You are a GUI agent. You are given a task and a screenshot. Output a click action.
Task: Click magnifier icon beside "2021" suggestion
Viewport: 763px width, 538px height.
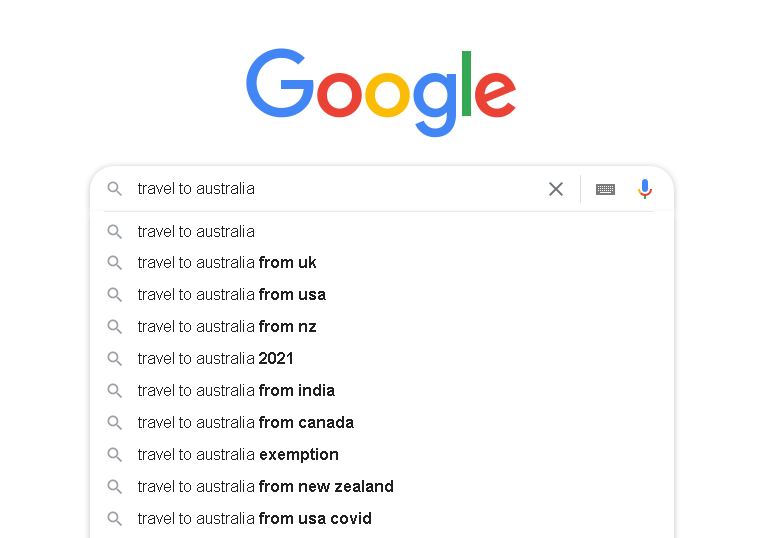coord(115,359)
